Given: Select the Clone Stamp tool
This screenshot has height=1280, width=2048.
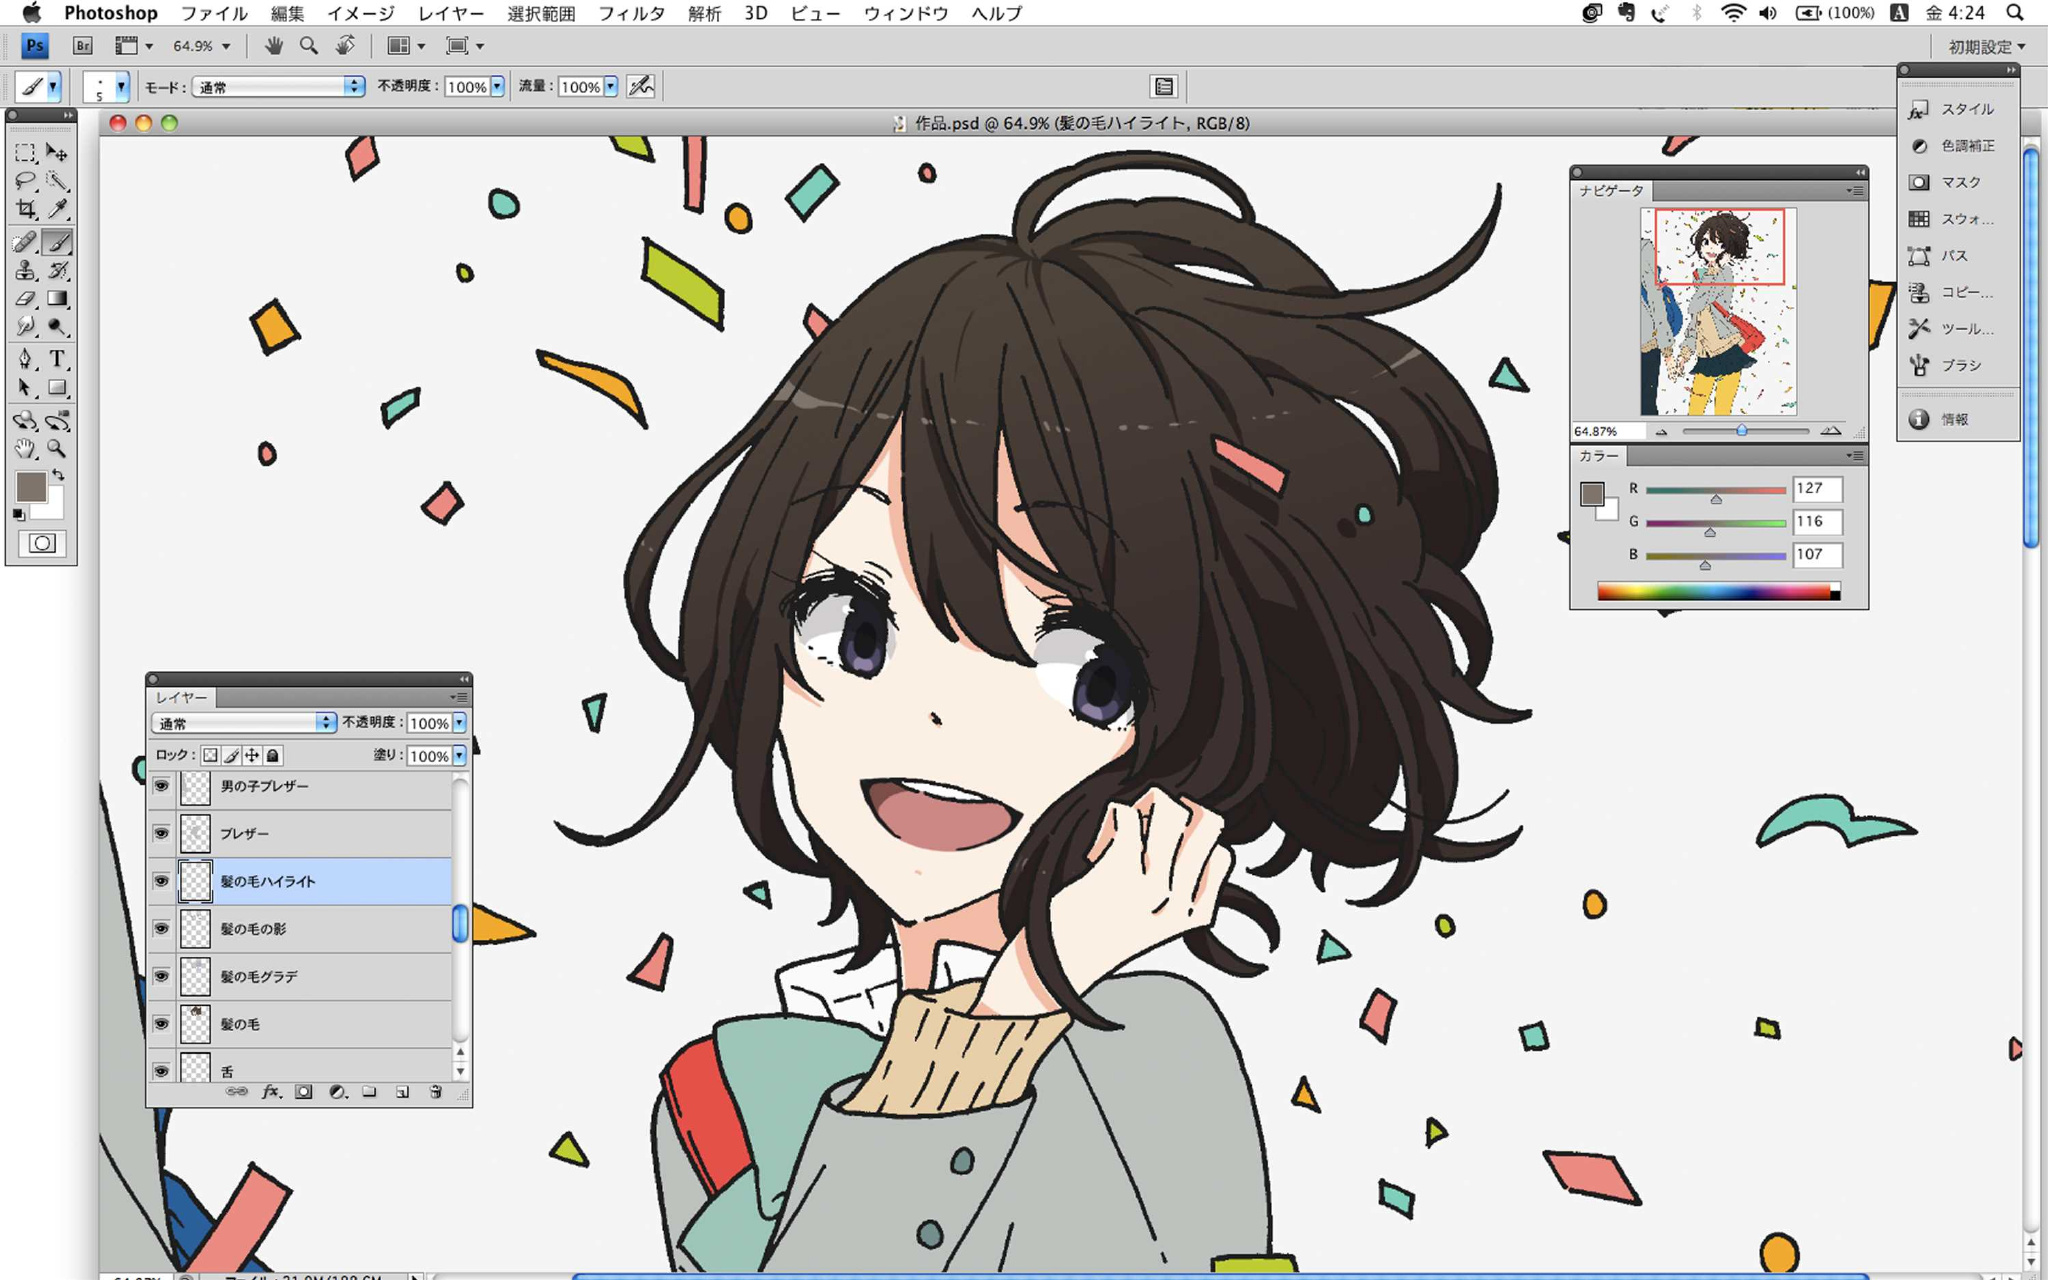Looking at the screenshot, I should click(26, 270).
